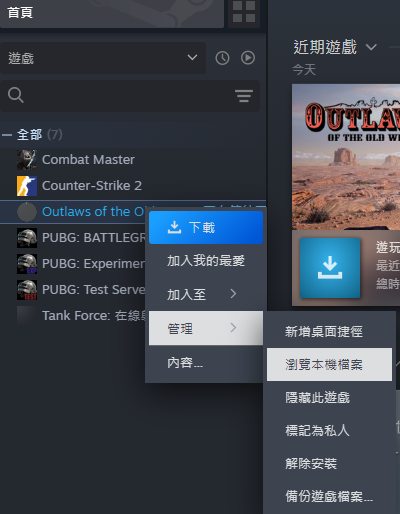Collapse the 全部 games category
Viewport: 400px width, 514px height.
click(7, 135)
